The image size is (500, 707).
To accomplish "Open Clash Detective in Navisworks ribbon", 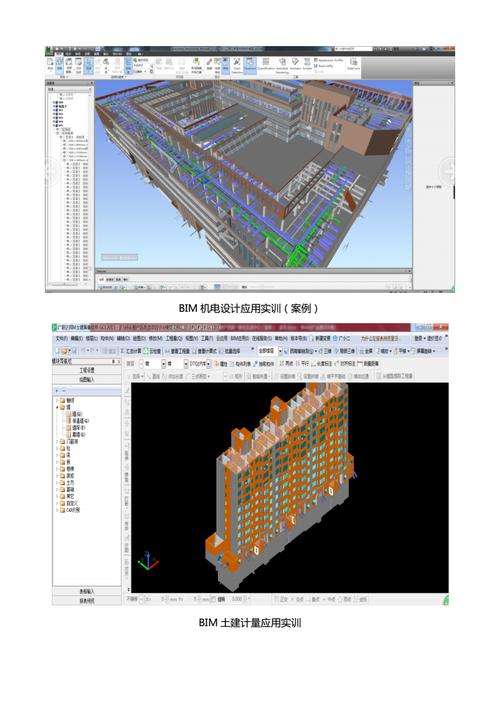I will 236,65.
